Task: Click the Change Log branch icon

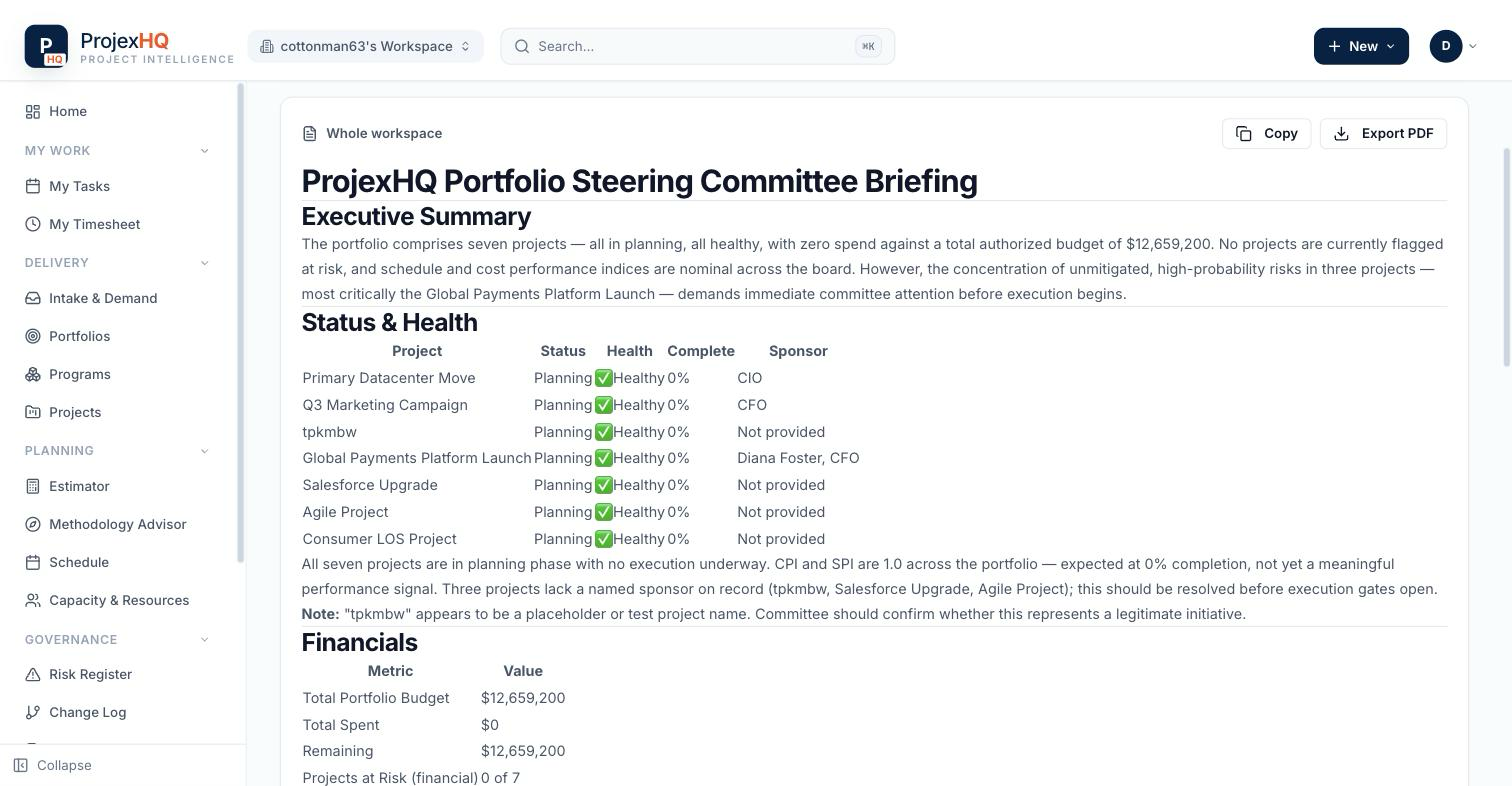Action: click(33, 712)
